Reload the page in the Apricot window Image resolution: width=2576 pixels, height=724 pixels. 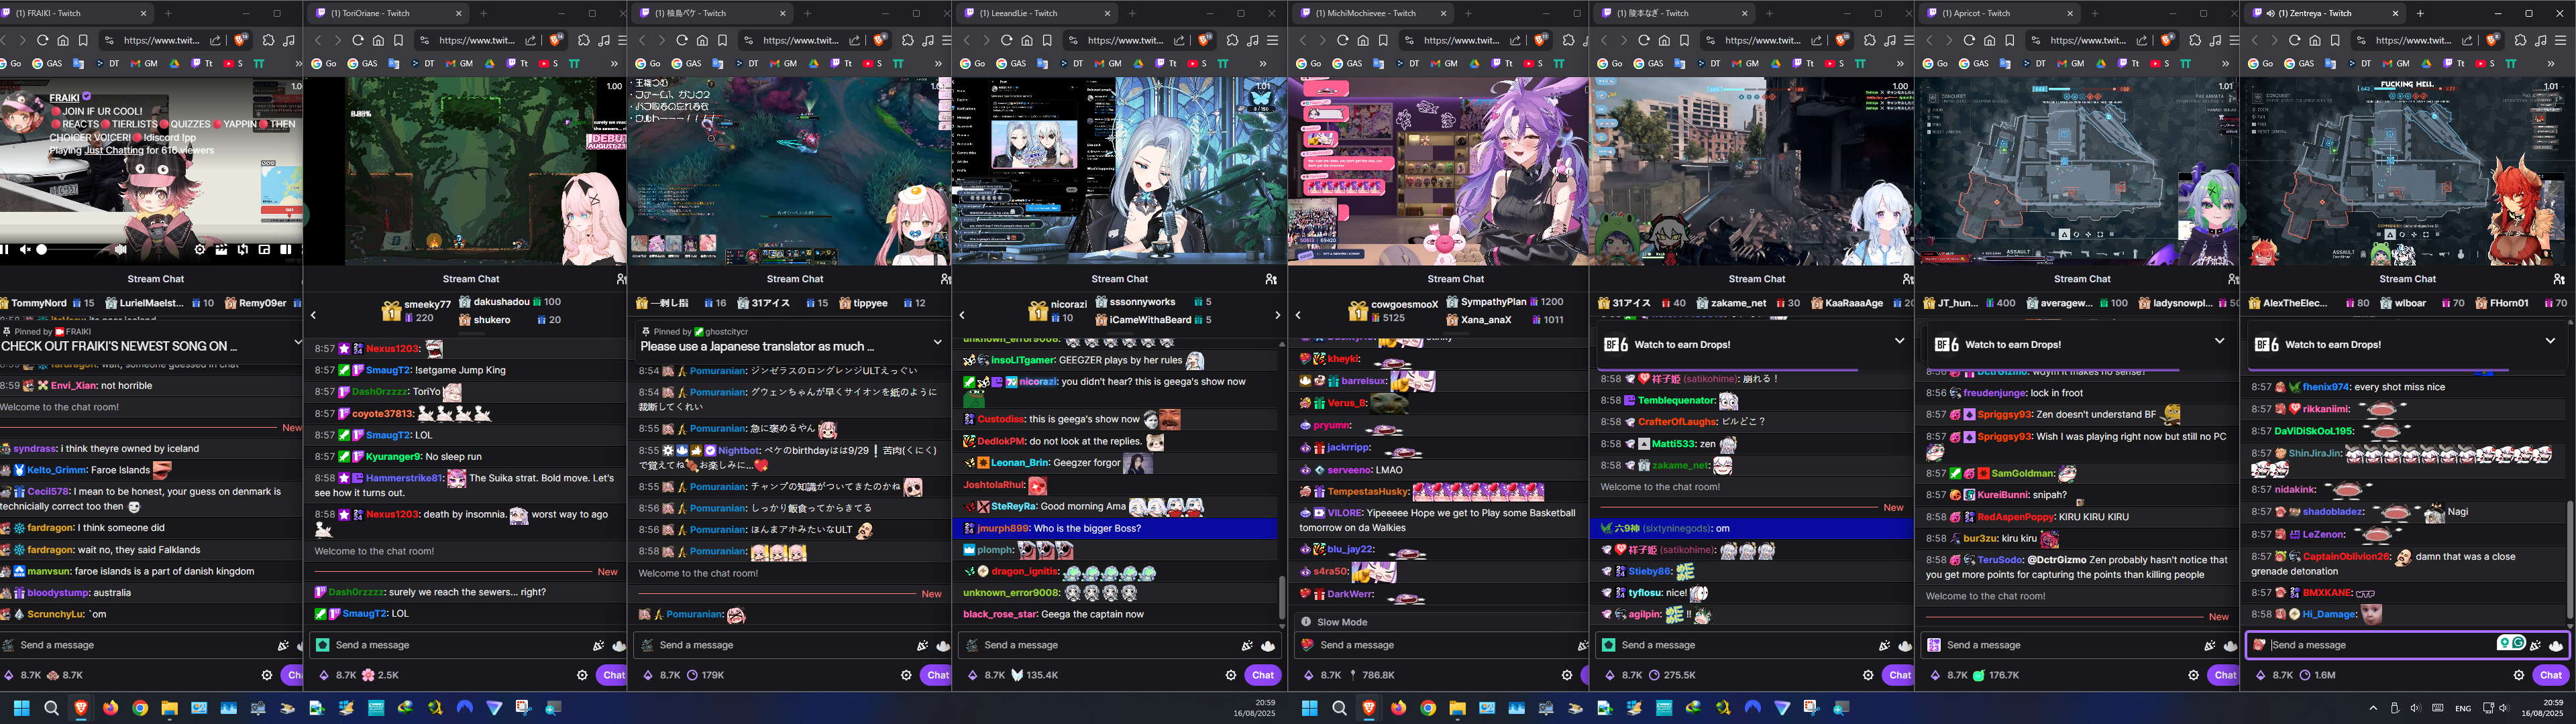pyautogui.click(x=1968, y=40)
